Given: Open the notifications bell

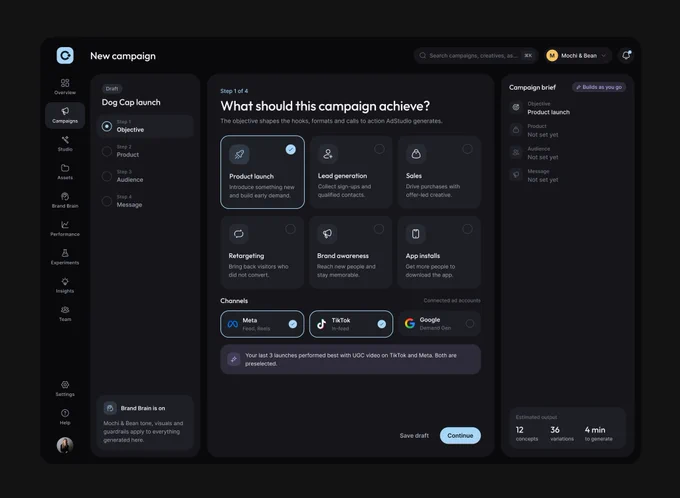Looking at the screenshot, I should [626, 56].
